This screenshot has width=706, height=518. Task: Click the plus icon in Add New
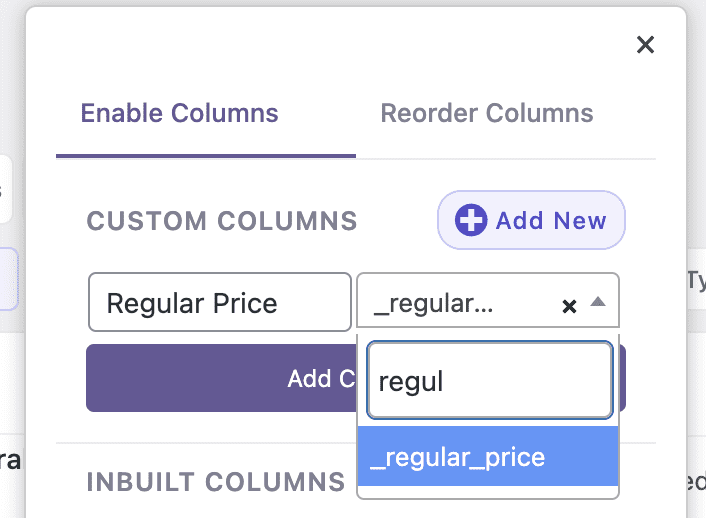pos(471,220)
